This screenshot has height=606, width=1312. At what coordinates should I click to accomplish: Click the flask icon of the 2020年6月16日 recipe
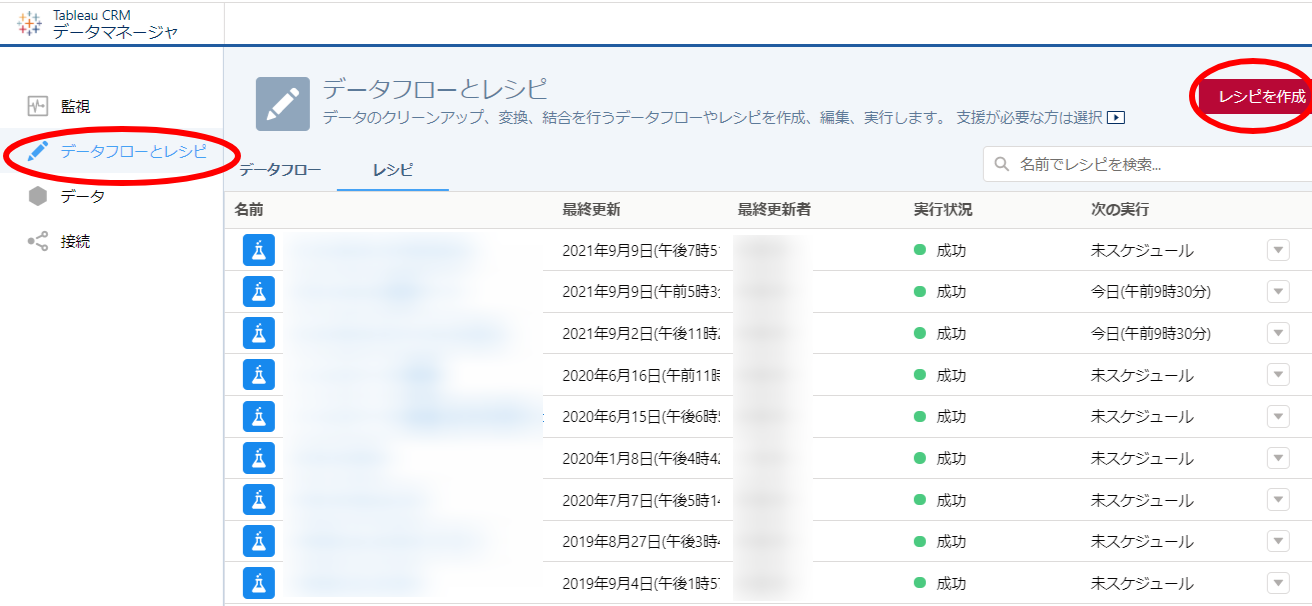pos(258,375)
